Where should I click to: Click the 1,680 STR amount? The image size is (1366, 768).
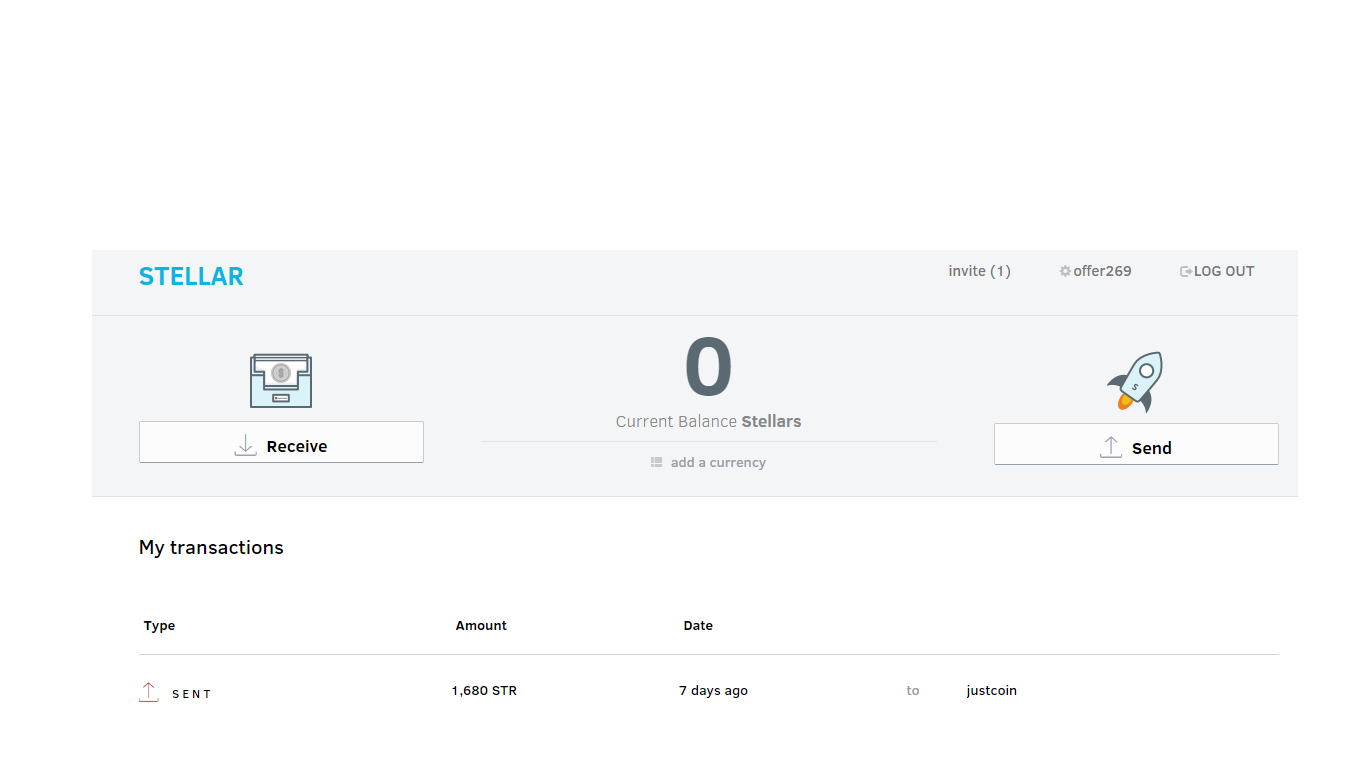click(x=484, y=691)
